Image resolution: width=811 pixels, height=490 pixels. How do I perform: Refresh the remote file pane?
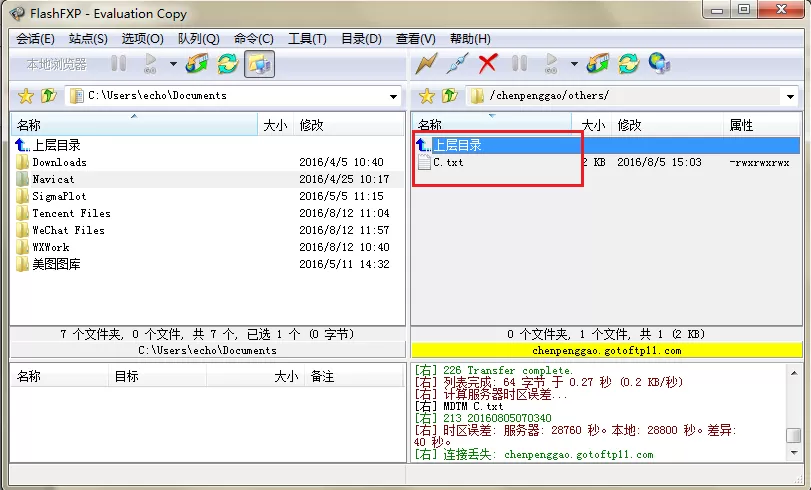(628, 64)
